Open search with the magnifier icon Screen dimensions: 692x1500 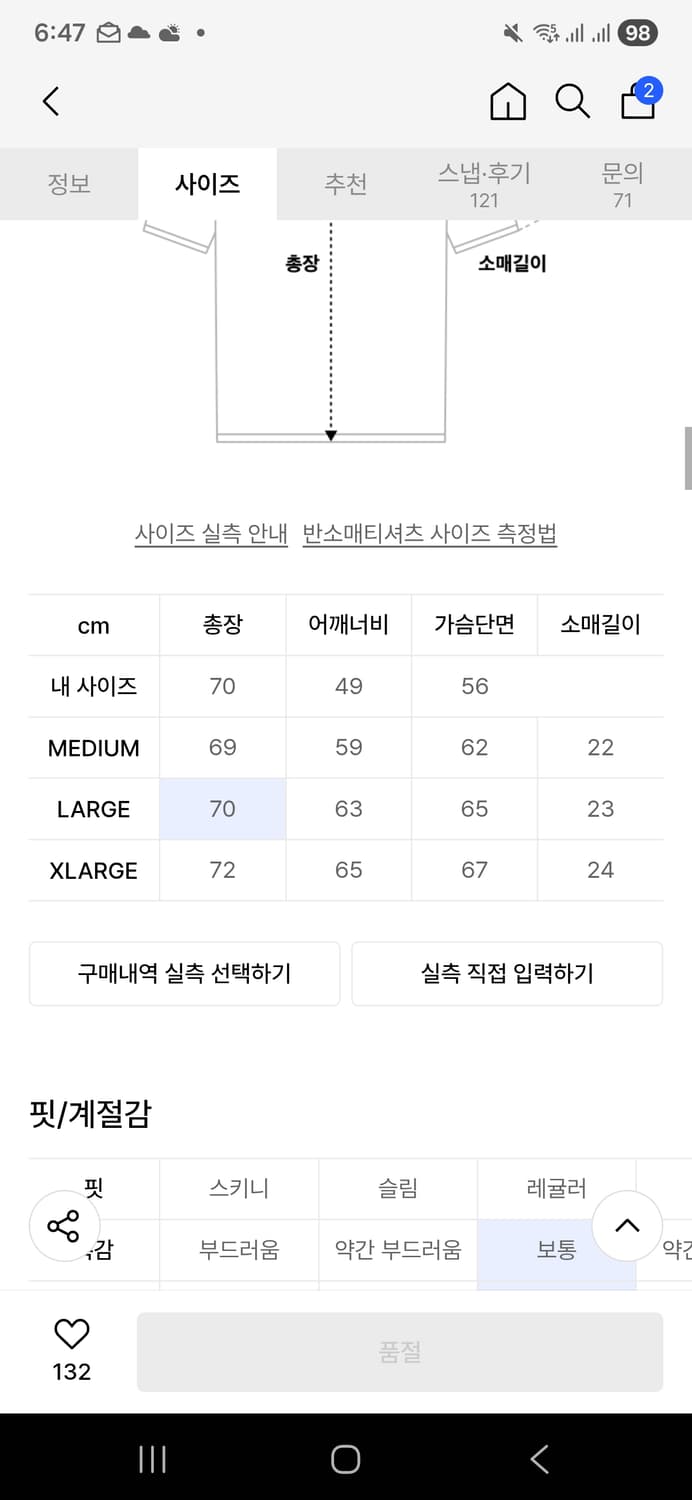tap(572, 101)
